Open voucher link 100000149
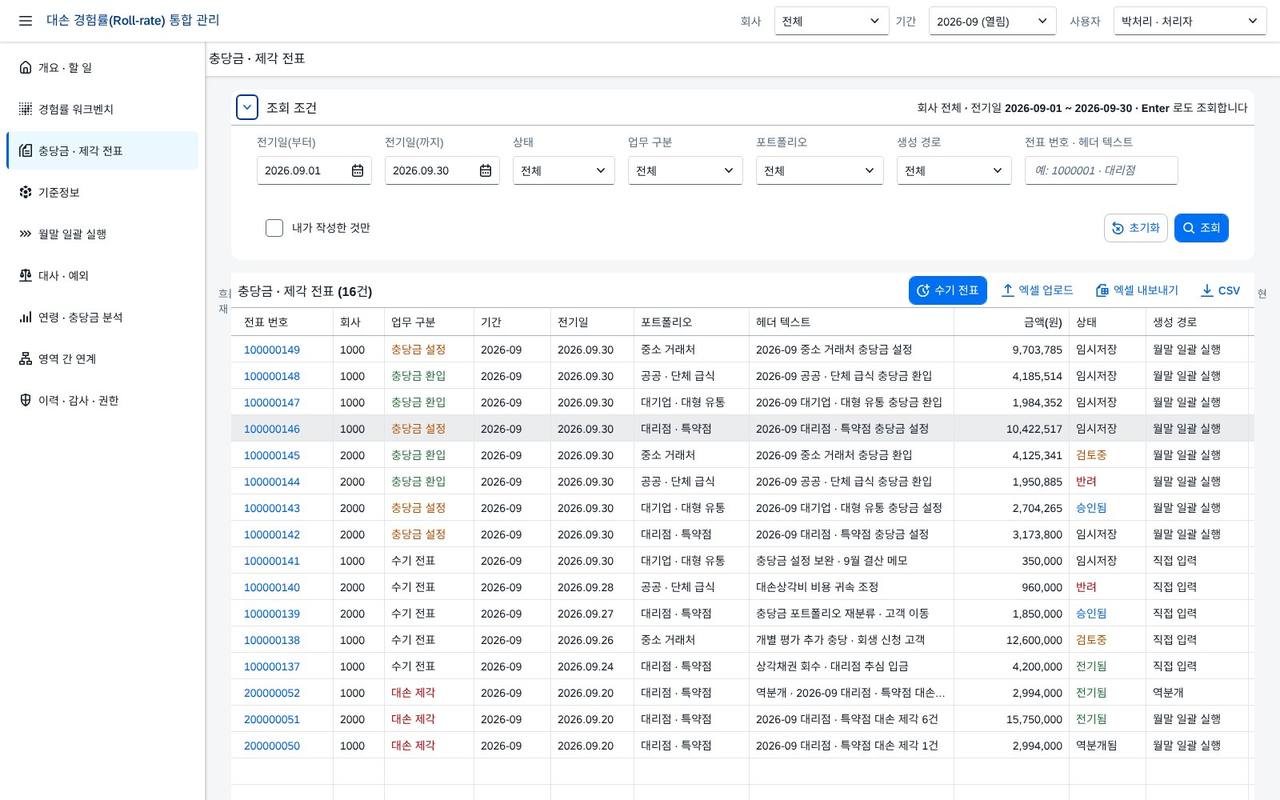 pyautogui.click(x=272, y=350)
